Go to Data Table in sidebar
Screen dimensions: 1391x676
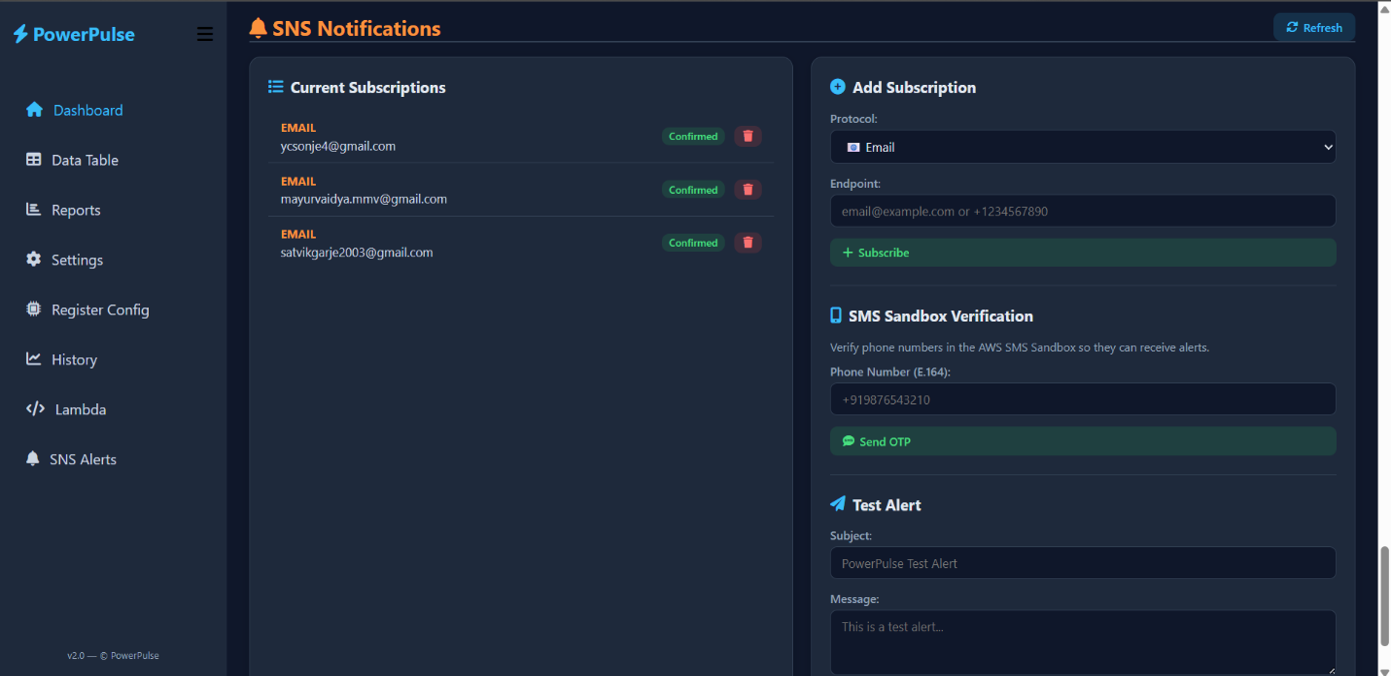point(85,160)
